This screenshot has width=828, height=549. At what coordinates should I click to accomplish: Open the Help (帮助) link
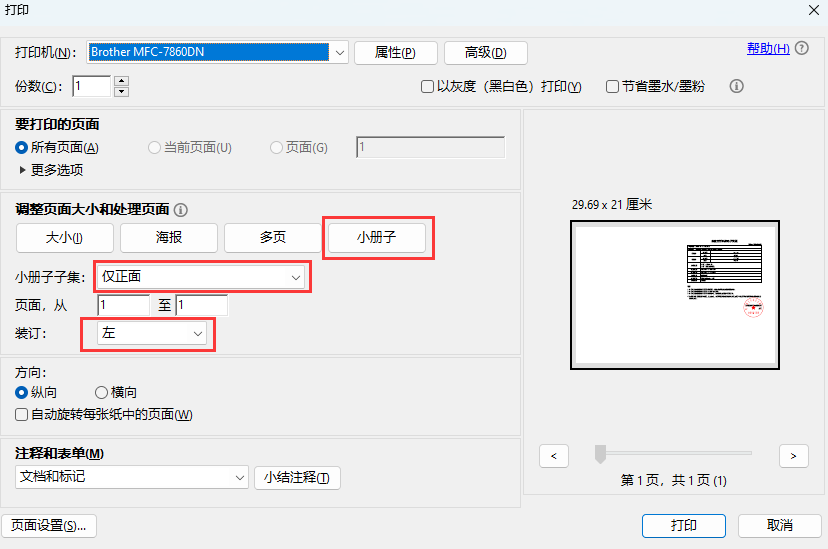pyautogui.click(x=767, y=49)
